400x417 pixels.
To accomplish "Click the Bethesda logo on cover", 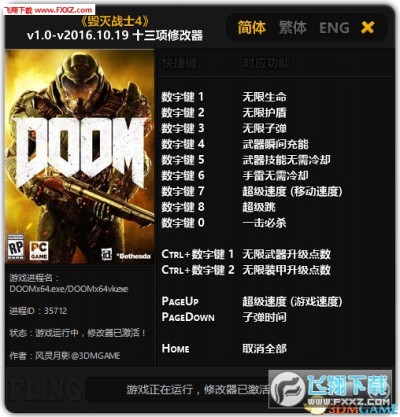I will (x=133, y=256).
